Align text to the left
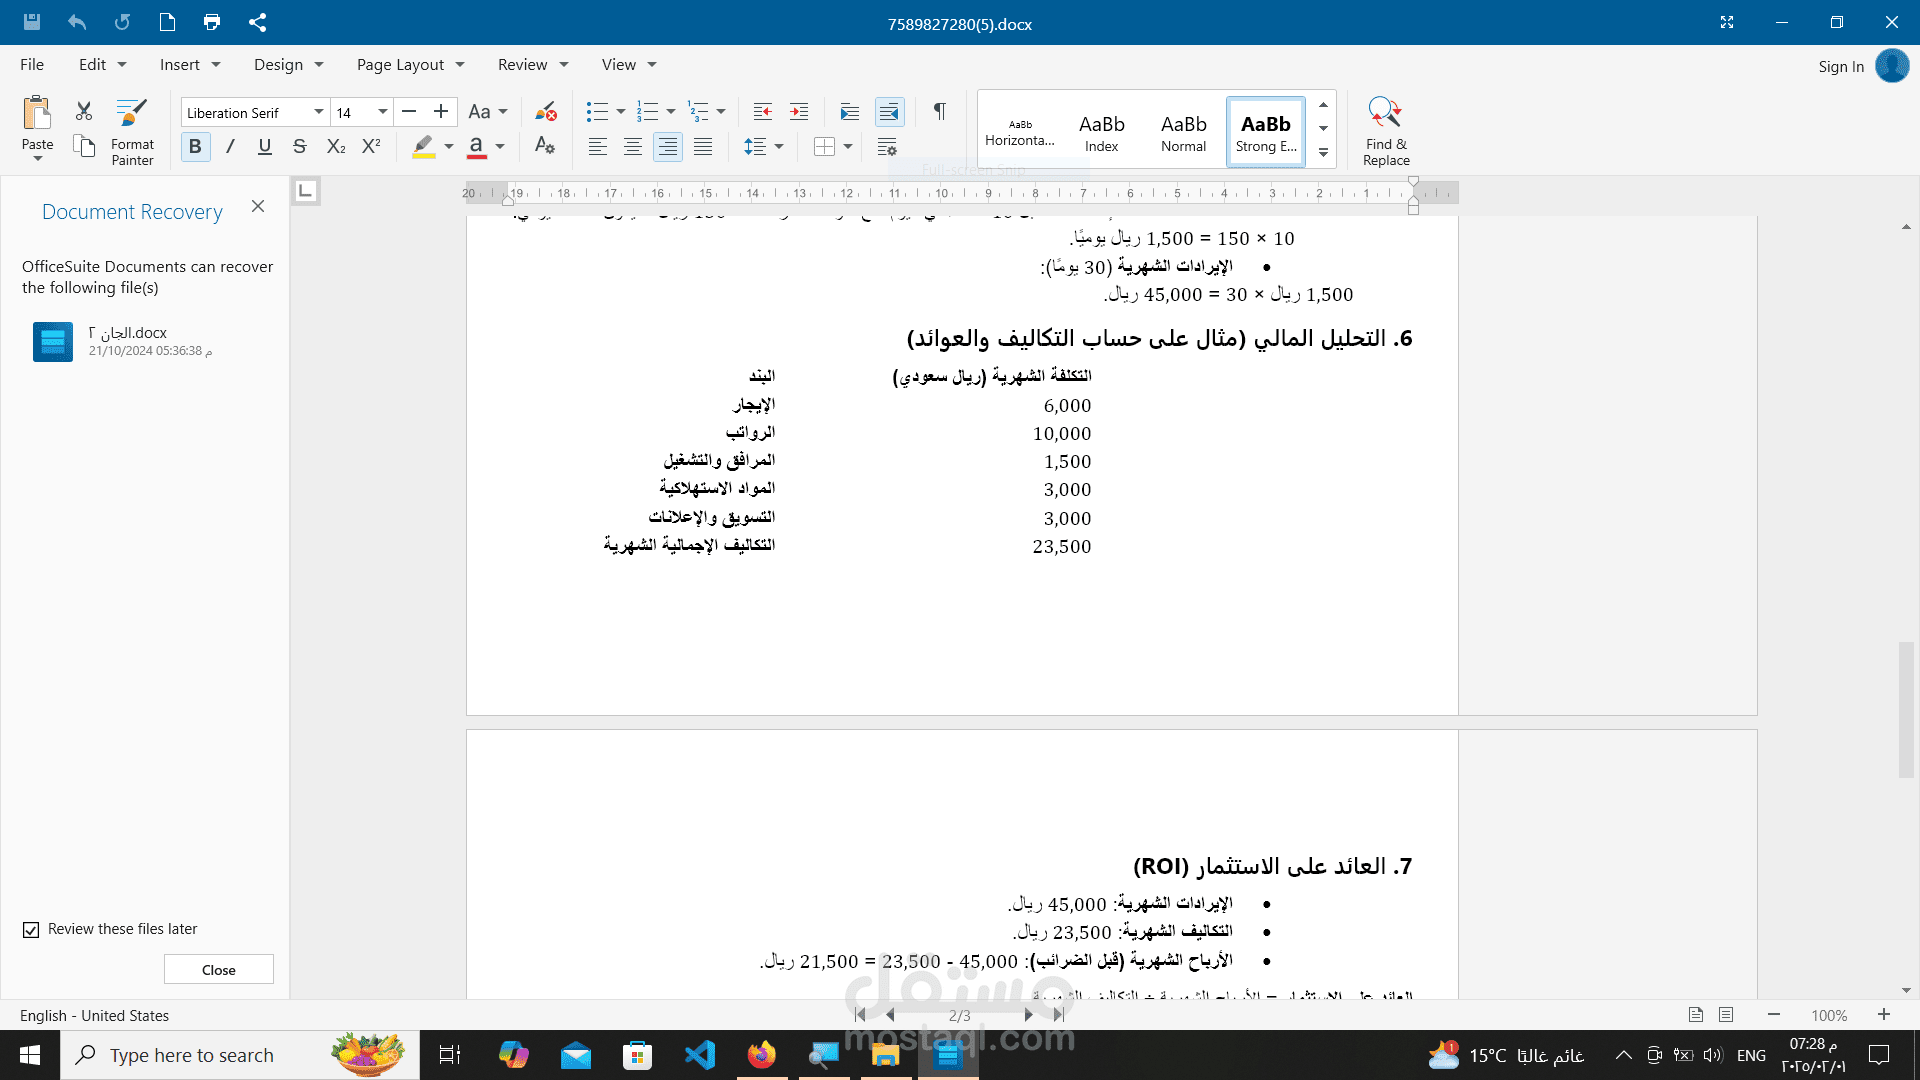 (598, 147)
